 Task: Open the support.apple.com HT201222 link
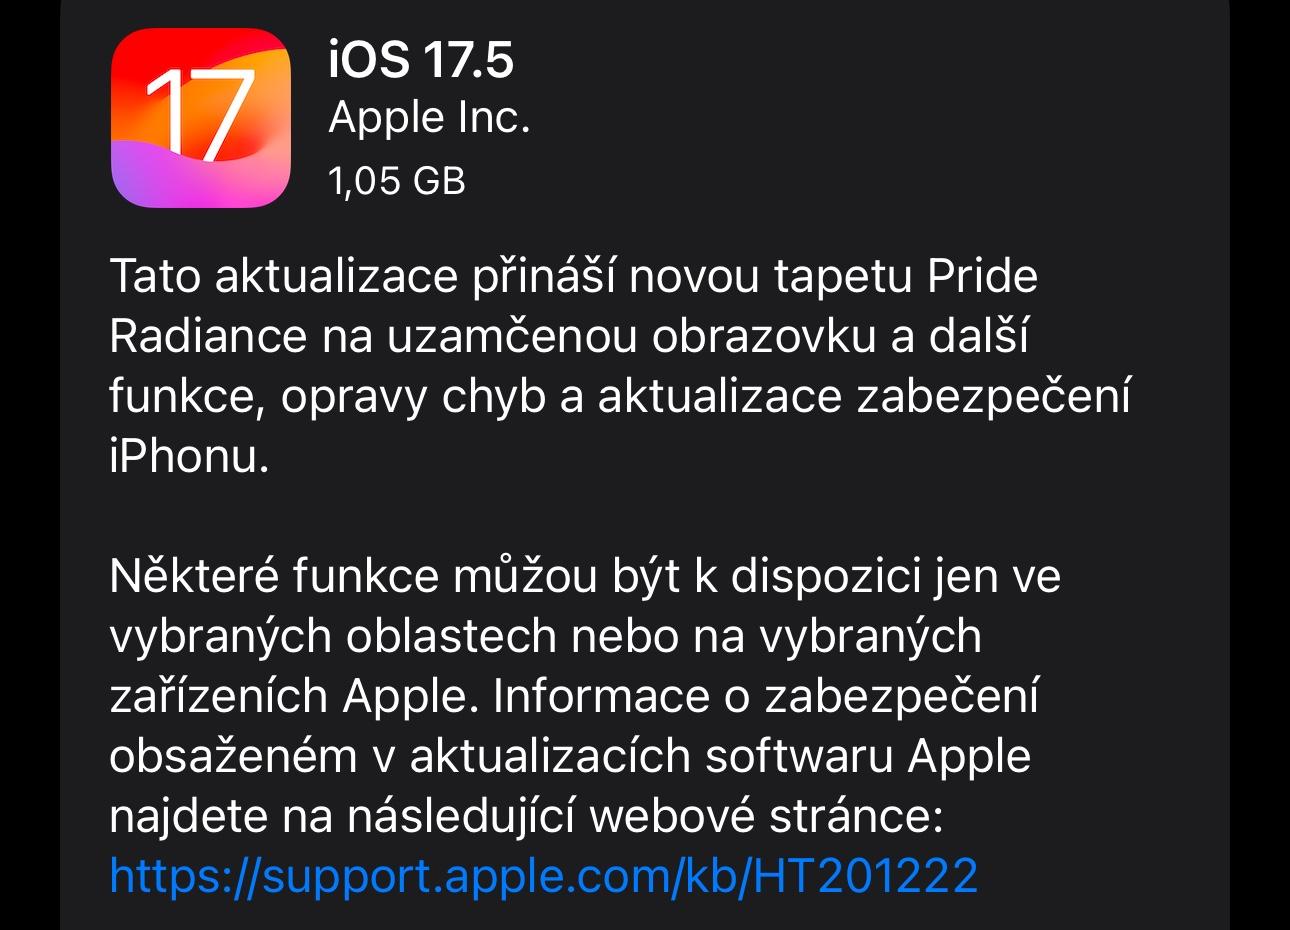(543, 875)
